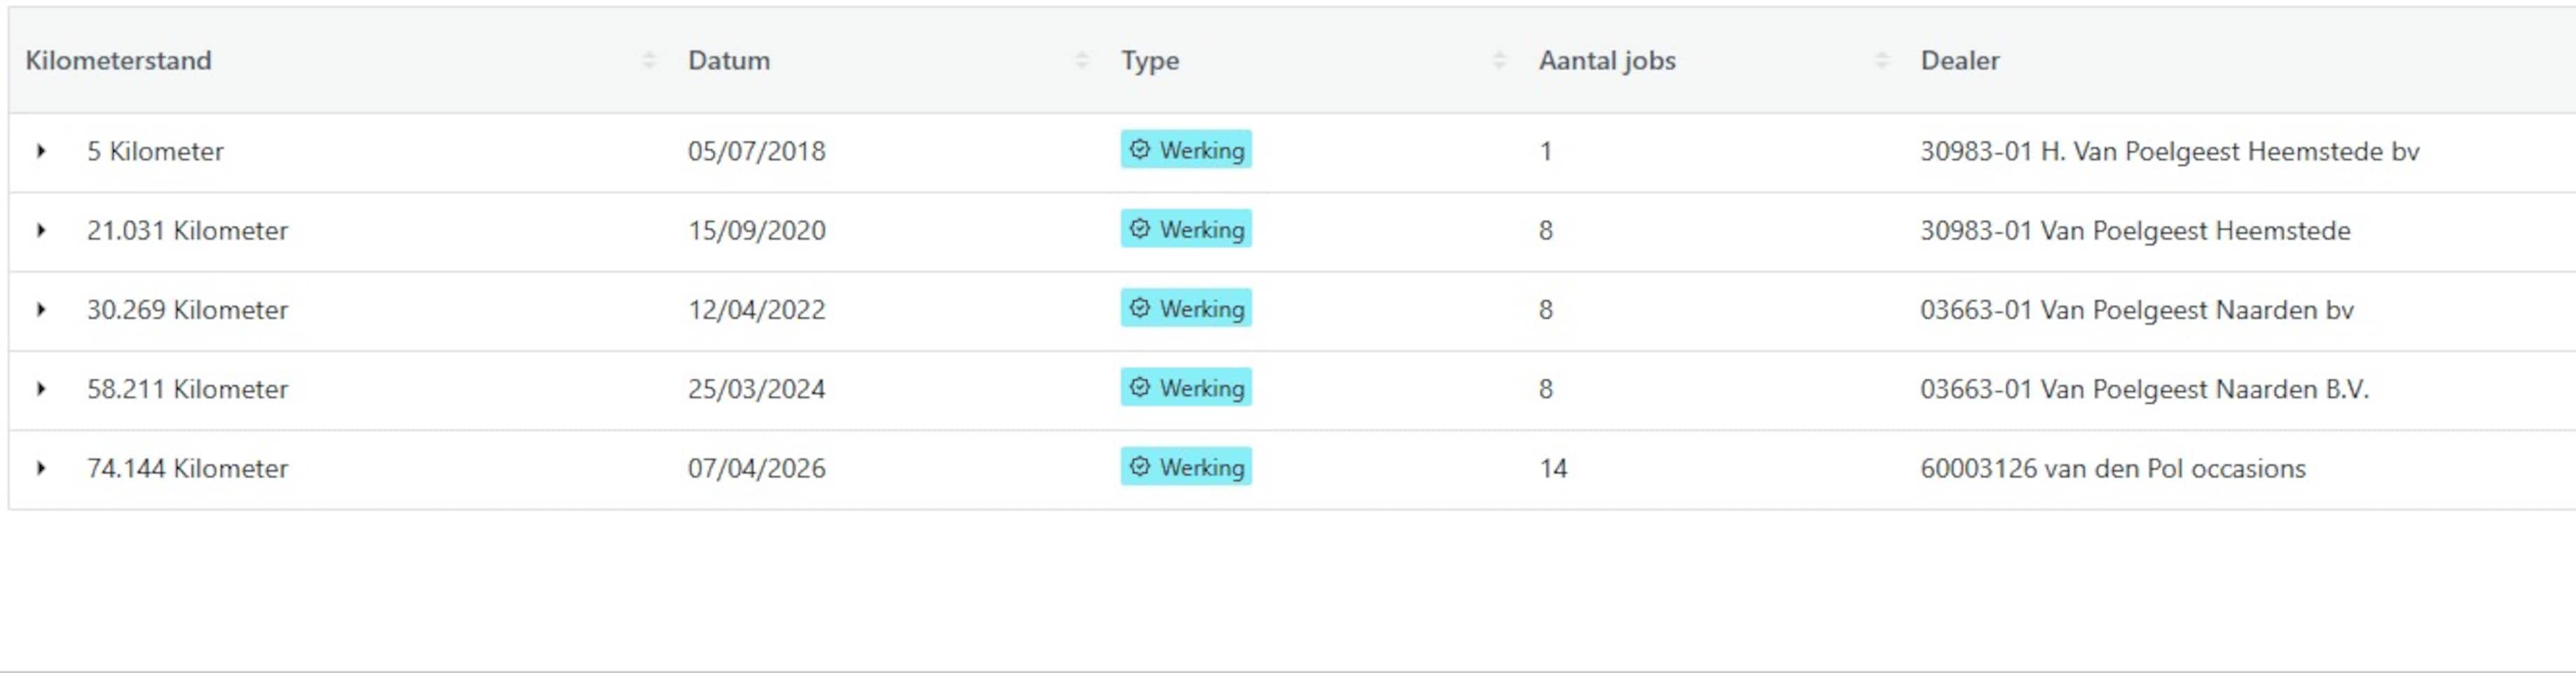The image size is (2576, 673).
Task: Expand the 74.144 Kilometer row
Action: [41, 467]
